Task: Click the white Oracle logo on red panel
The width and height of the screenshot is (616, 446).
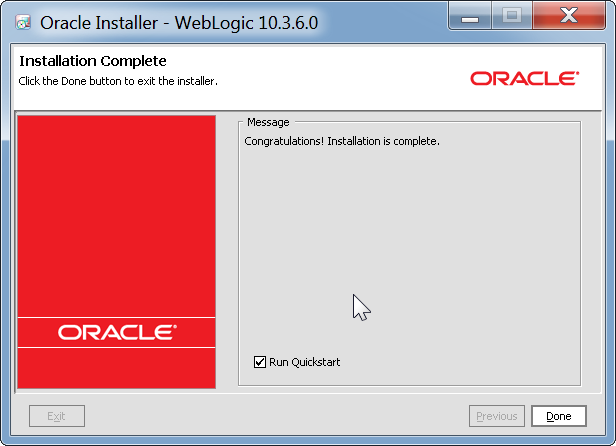Action: point(117,332)
